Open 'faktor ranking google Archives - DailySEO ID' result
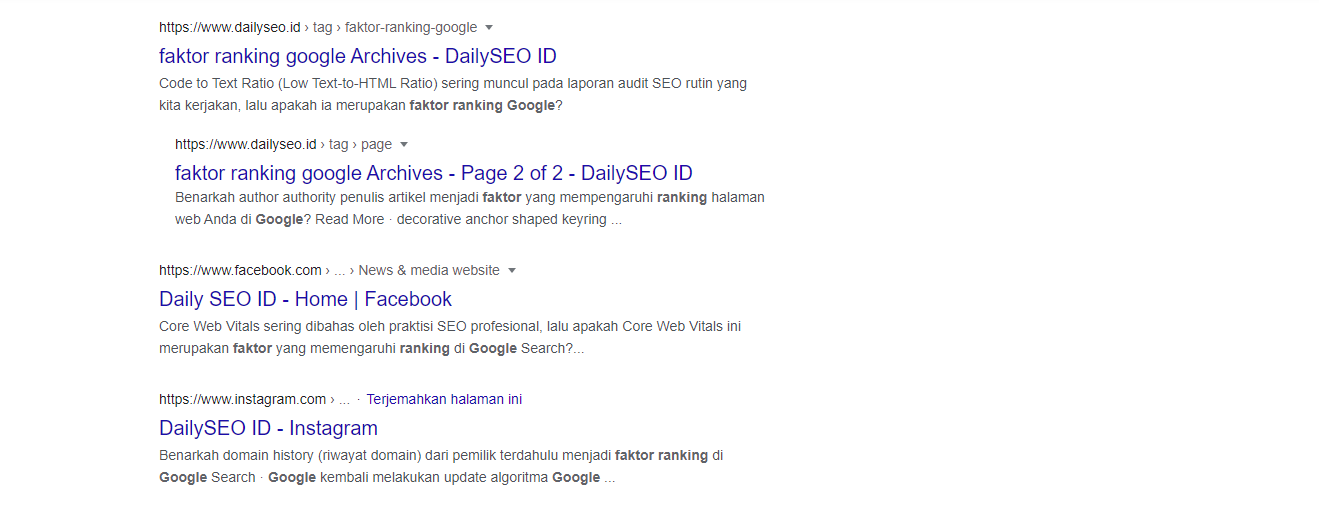Screen dimensions: 1319x515 (x=357, y=56)
